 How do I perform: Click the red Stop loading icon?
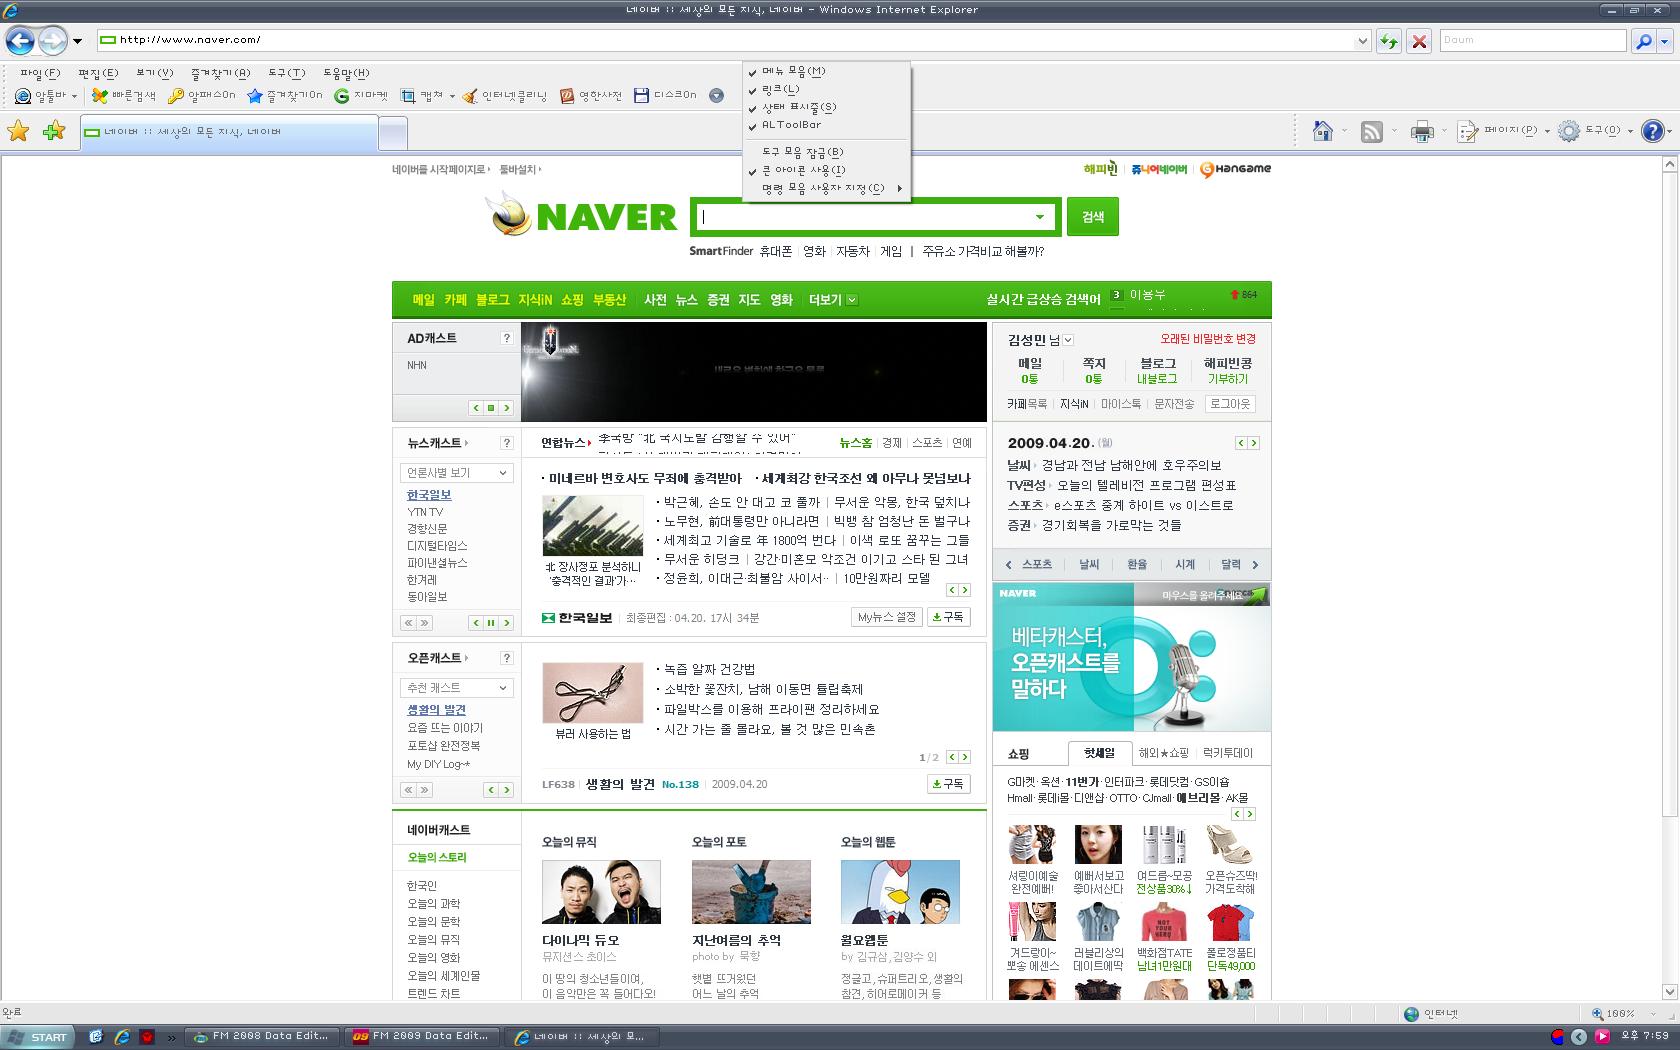1419,41
